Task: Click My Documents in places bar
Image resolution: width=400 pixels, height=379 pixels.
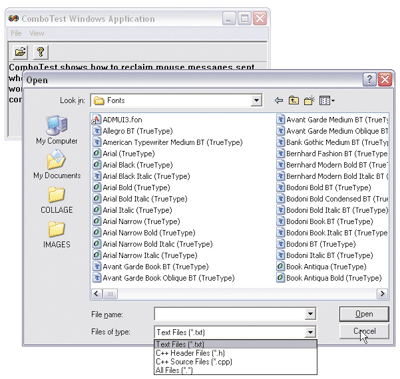Action: (x=57, y=164)
